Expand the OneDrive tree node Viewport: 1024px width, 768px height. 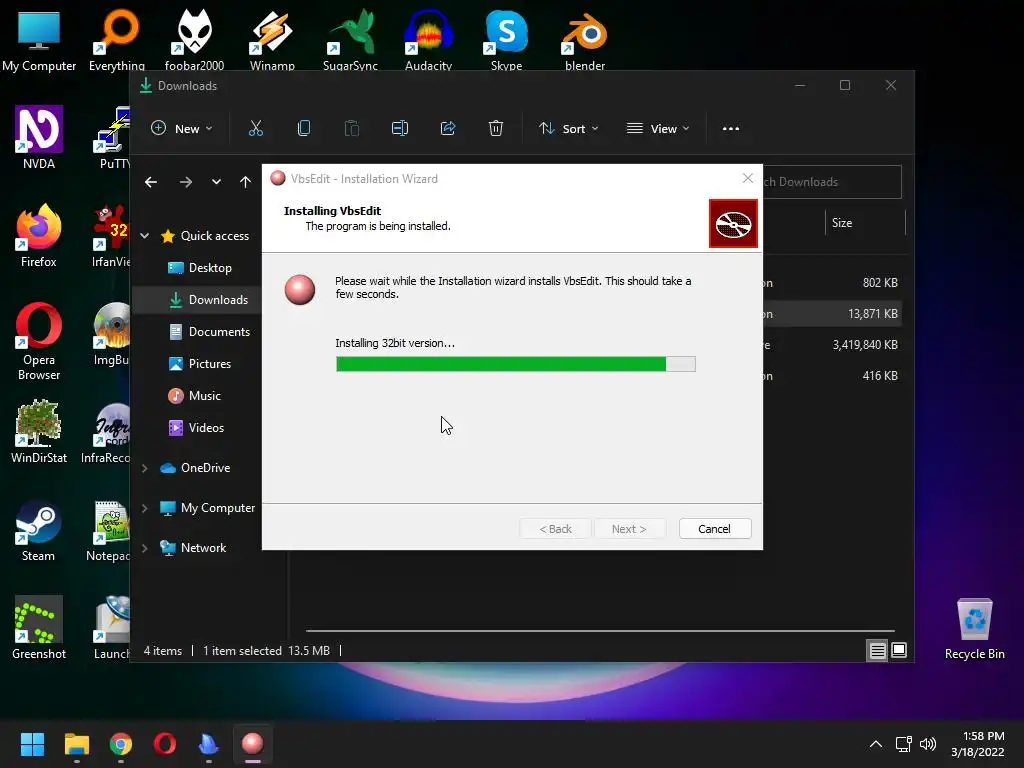144,468
